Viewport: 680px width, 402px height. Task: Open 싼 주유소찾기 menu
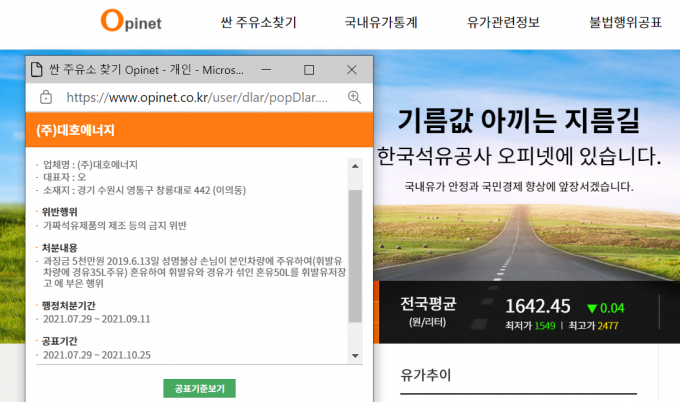[x=258, y=22]
